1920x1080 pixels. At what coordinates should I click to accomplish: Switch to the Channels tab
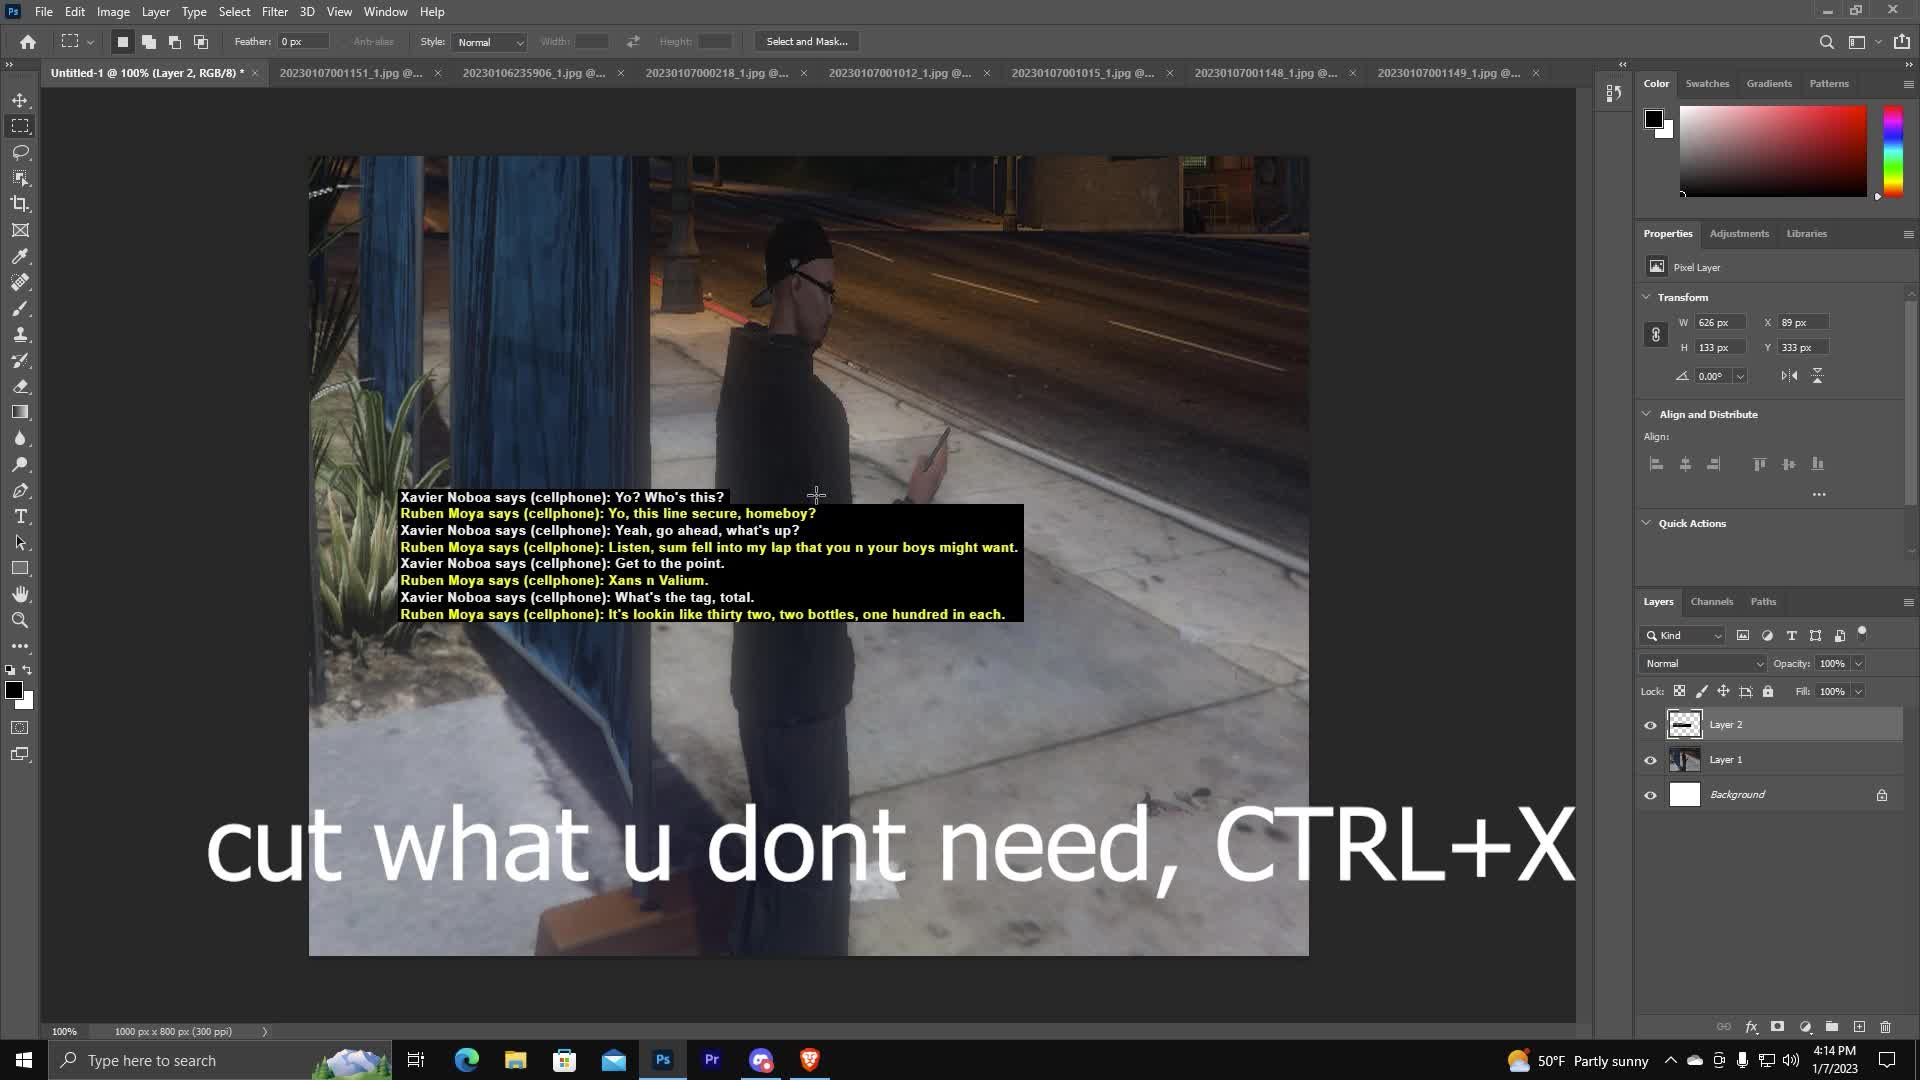tap(1711, 602)
